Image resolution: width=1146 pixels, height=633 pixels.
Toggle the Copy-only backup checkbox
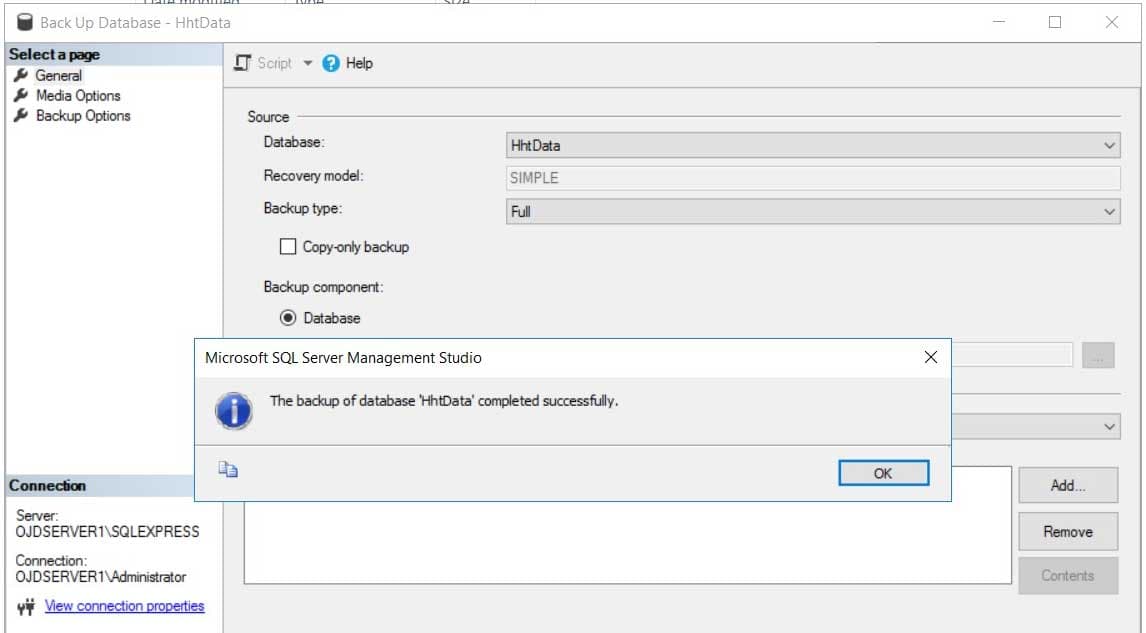point(288,247)
